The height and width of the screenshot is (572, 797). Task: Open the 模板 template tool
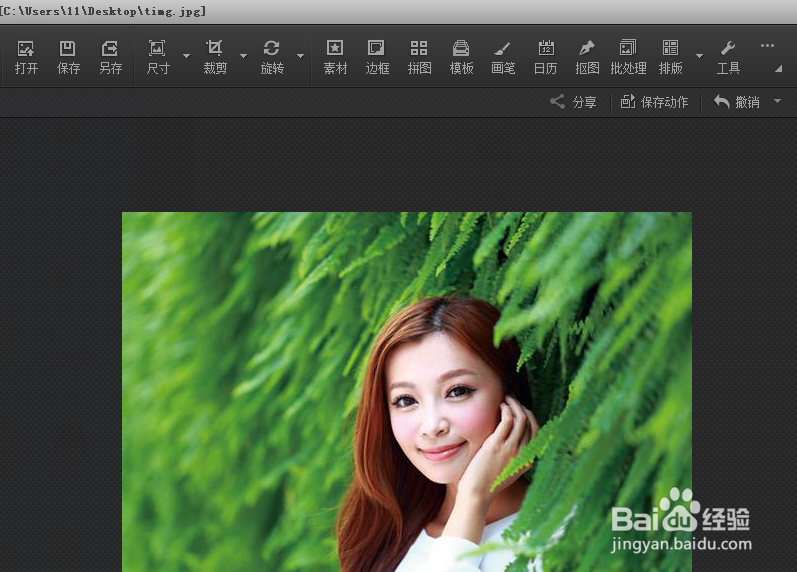[x=462, y=57]
